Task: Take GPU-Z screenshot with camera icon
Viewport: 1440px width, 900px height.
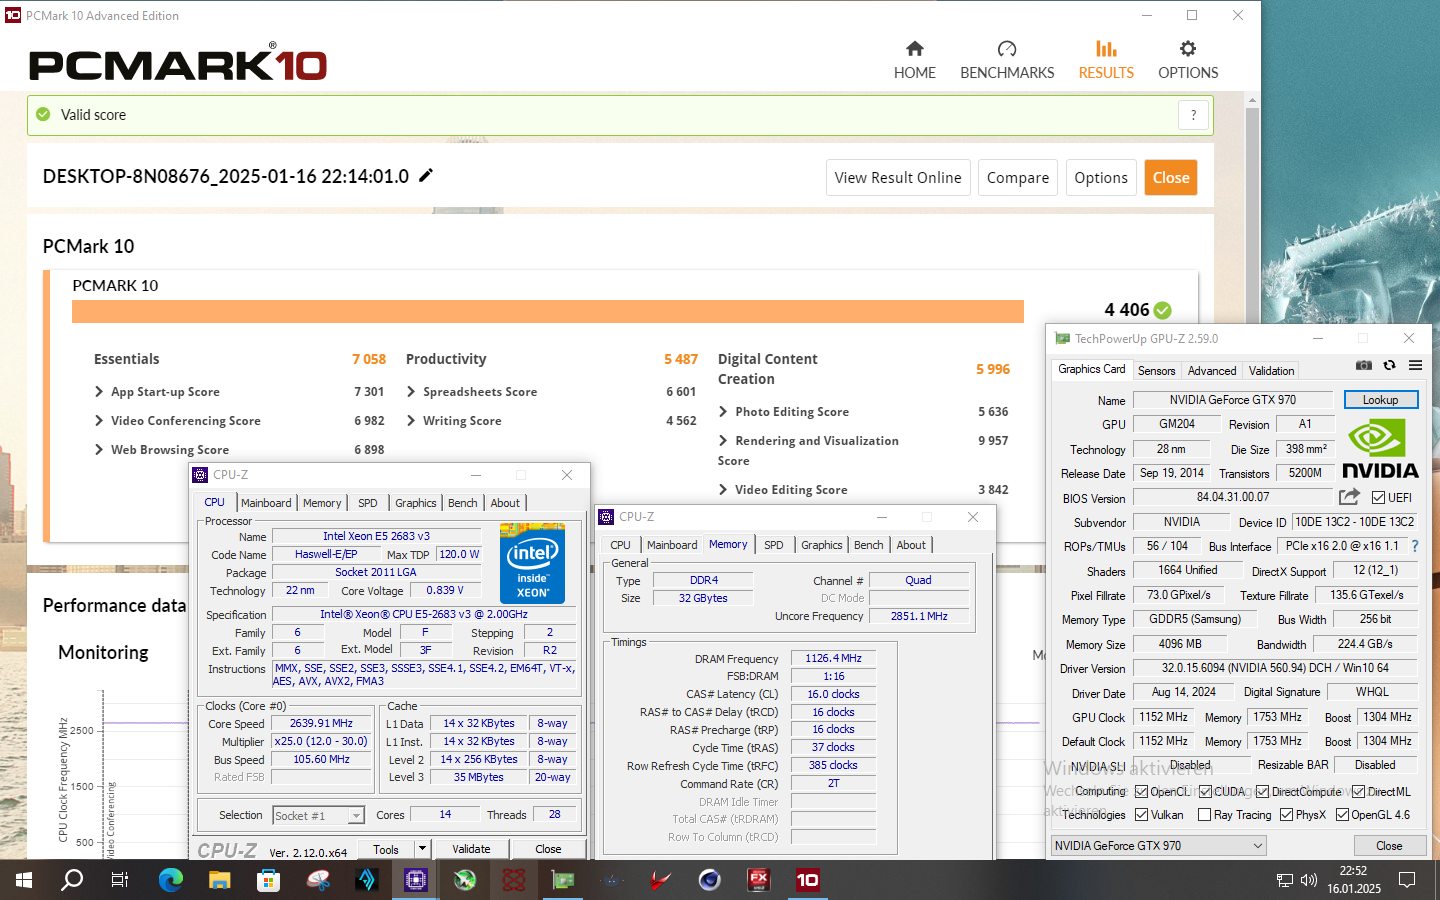Action: pyautogui.click(x=1364, y=366)
